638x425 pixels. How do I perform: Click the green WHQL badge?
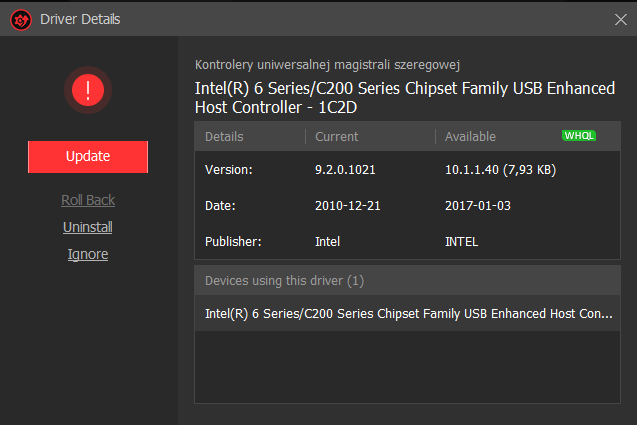(579, 135)
